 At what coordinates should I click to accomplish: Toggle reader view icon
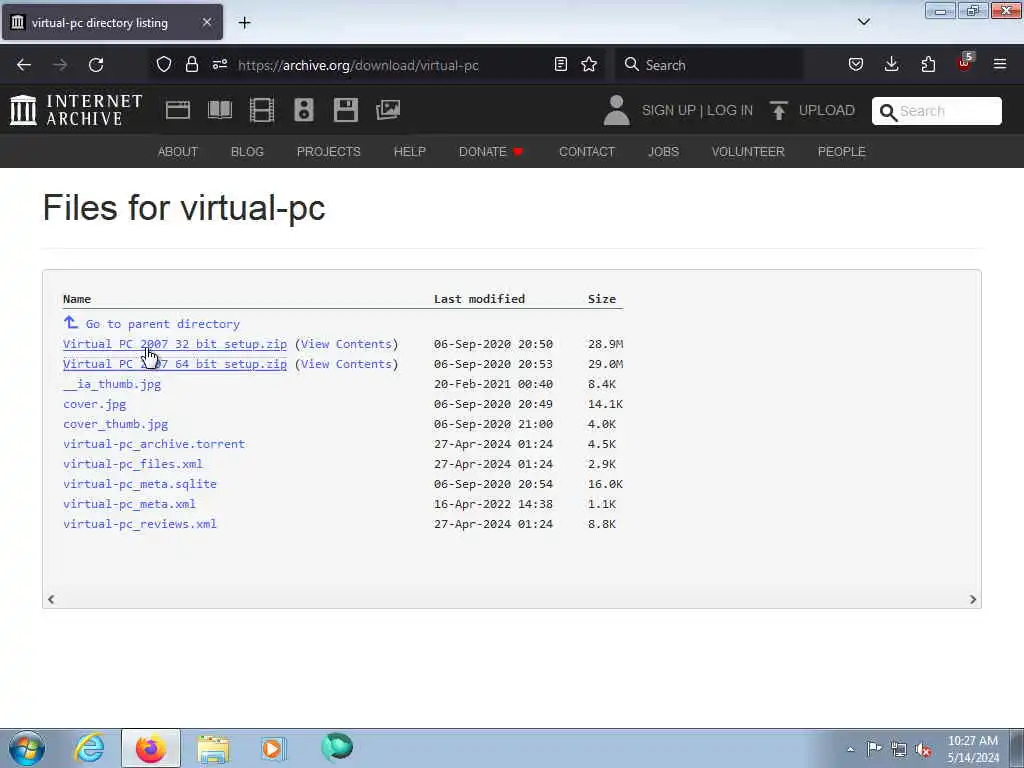560,64
